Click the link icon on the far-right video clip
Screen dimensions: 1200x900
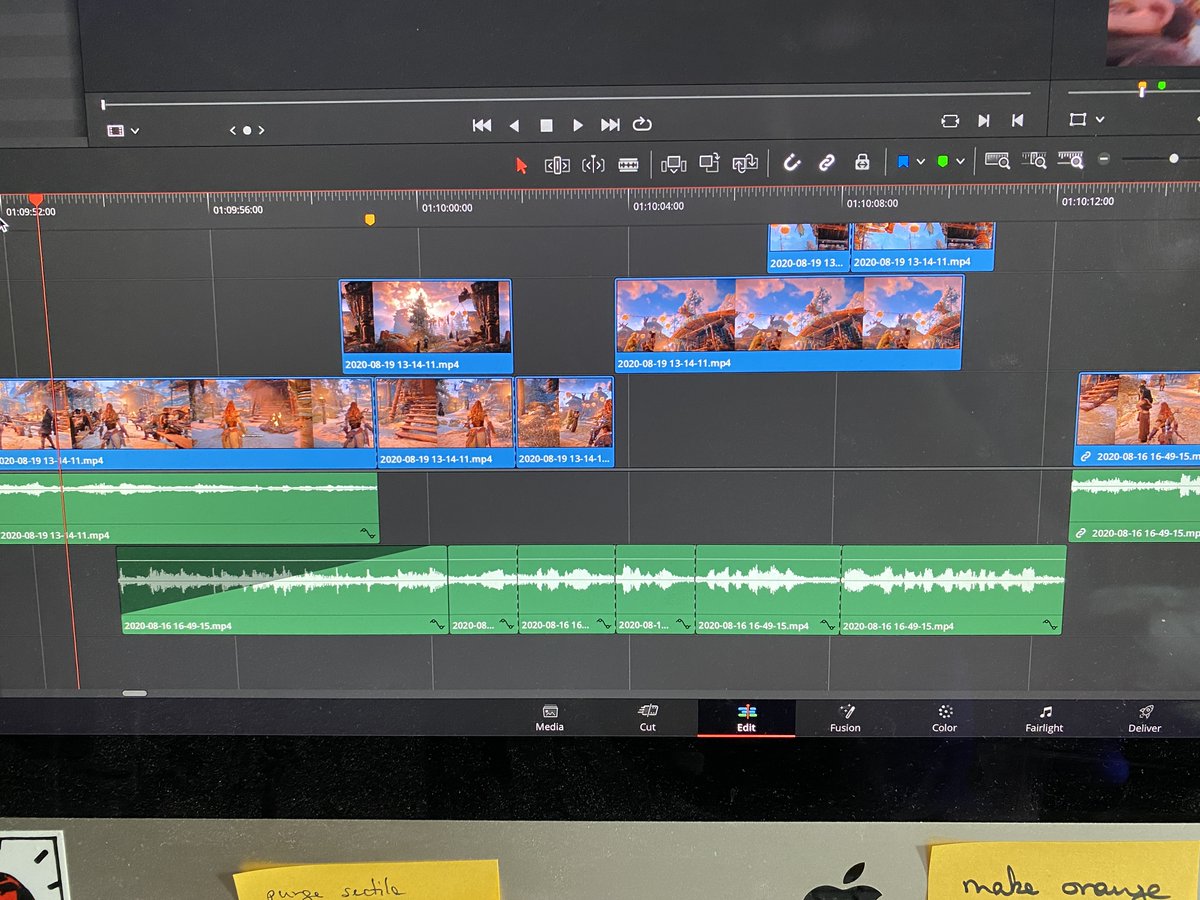[1085, 456]
